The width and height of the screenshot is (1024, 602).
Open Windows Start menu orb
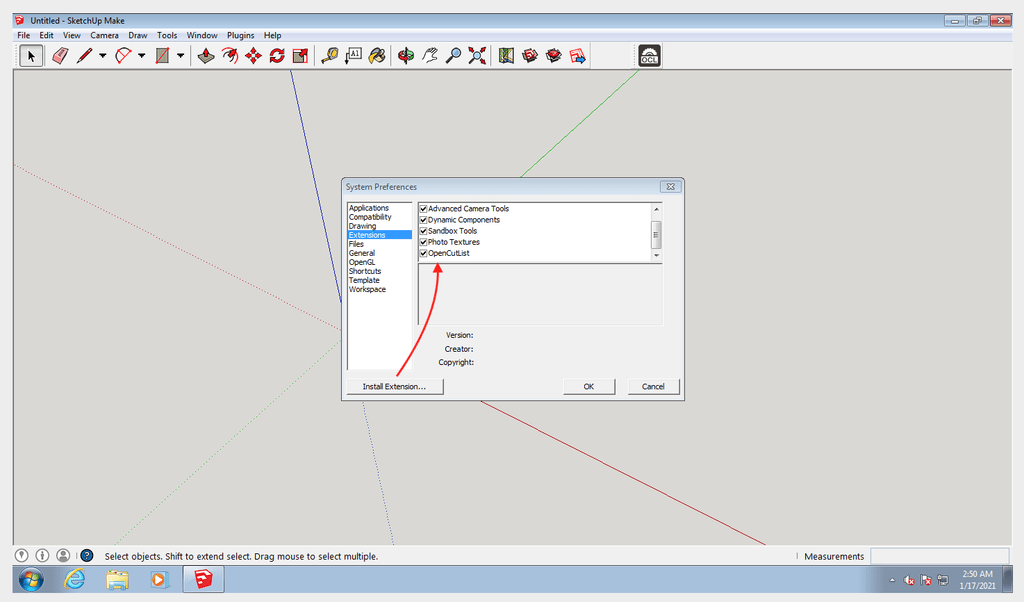[x=31, y=579]
